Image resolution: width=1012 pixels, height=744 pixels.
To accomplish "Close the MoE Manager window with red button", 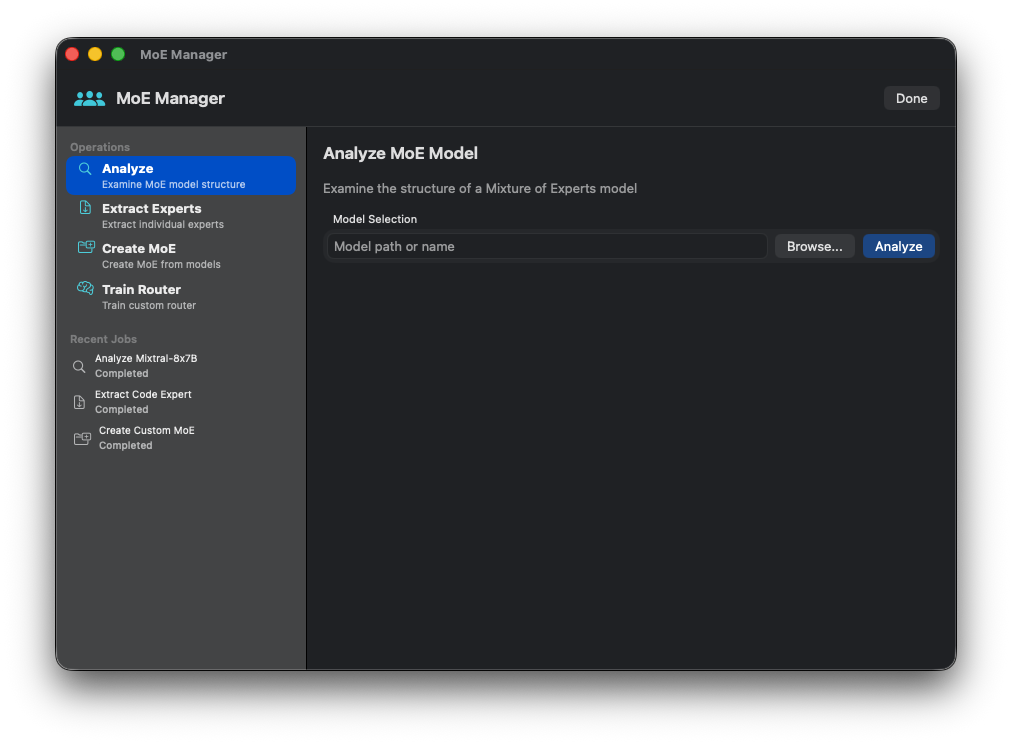I will coord(72,54).
